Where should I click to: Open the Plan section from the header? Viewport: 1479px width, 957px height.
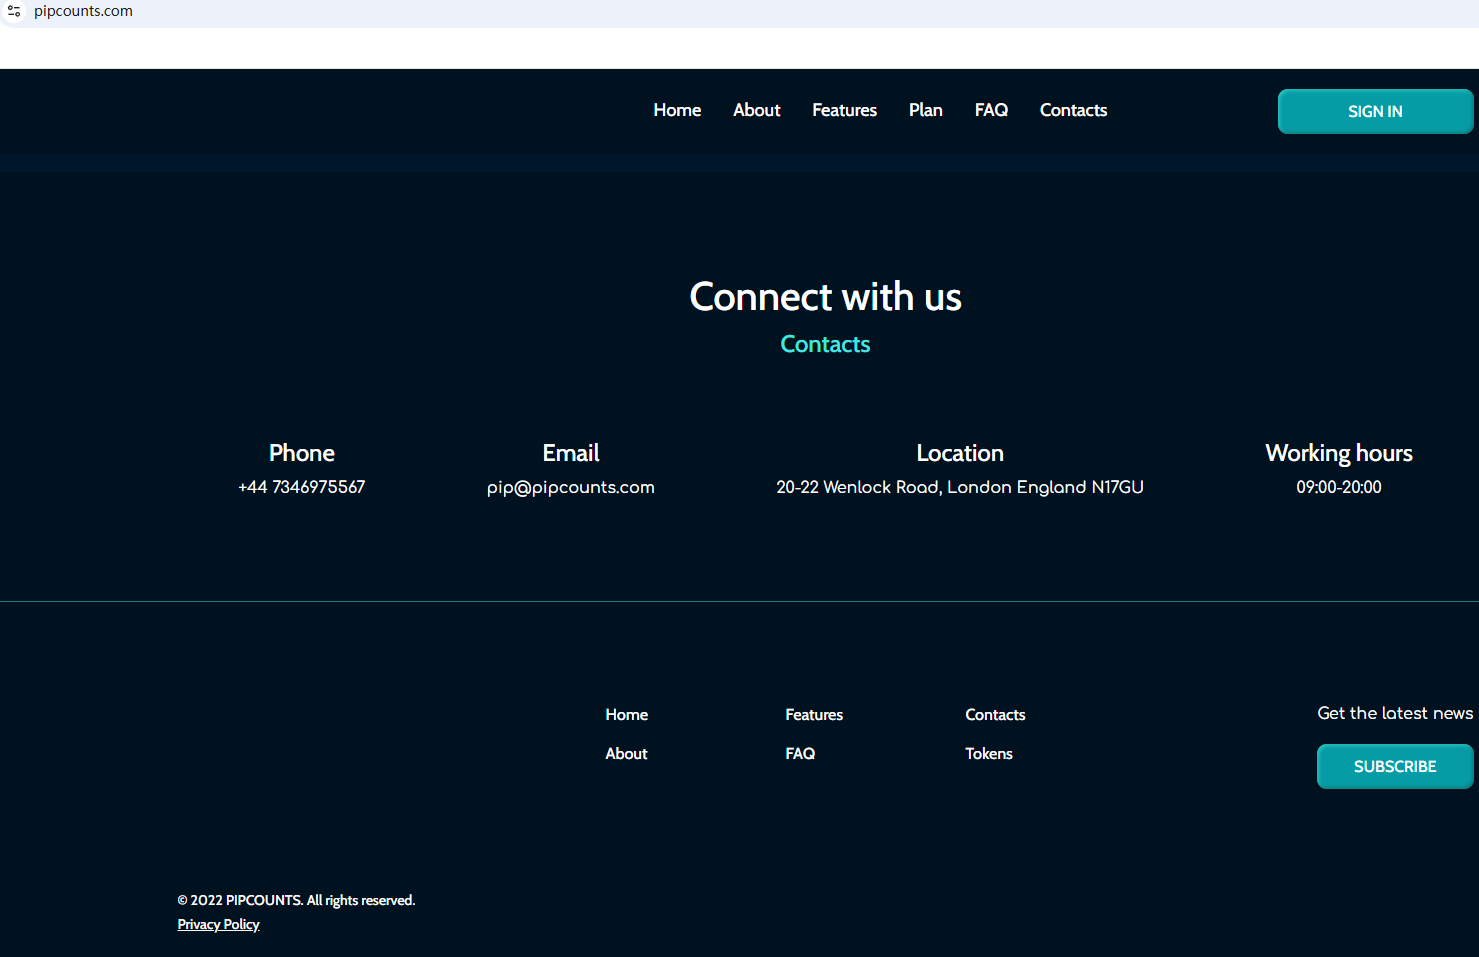tap(925, 110)
